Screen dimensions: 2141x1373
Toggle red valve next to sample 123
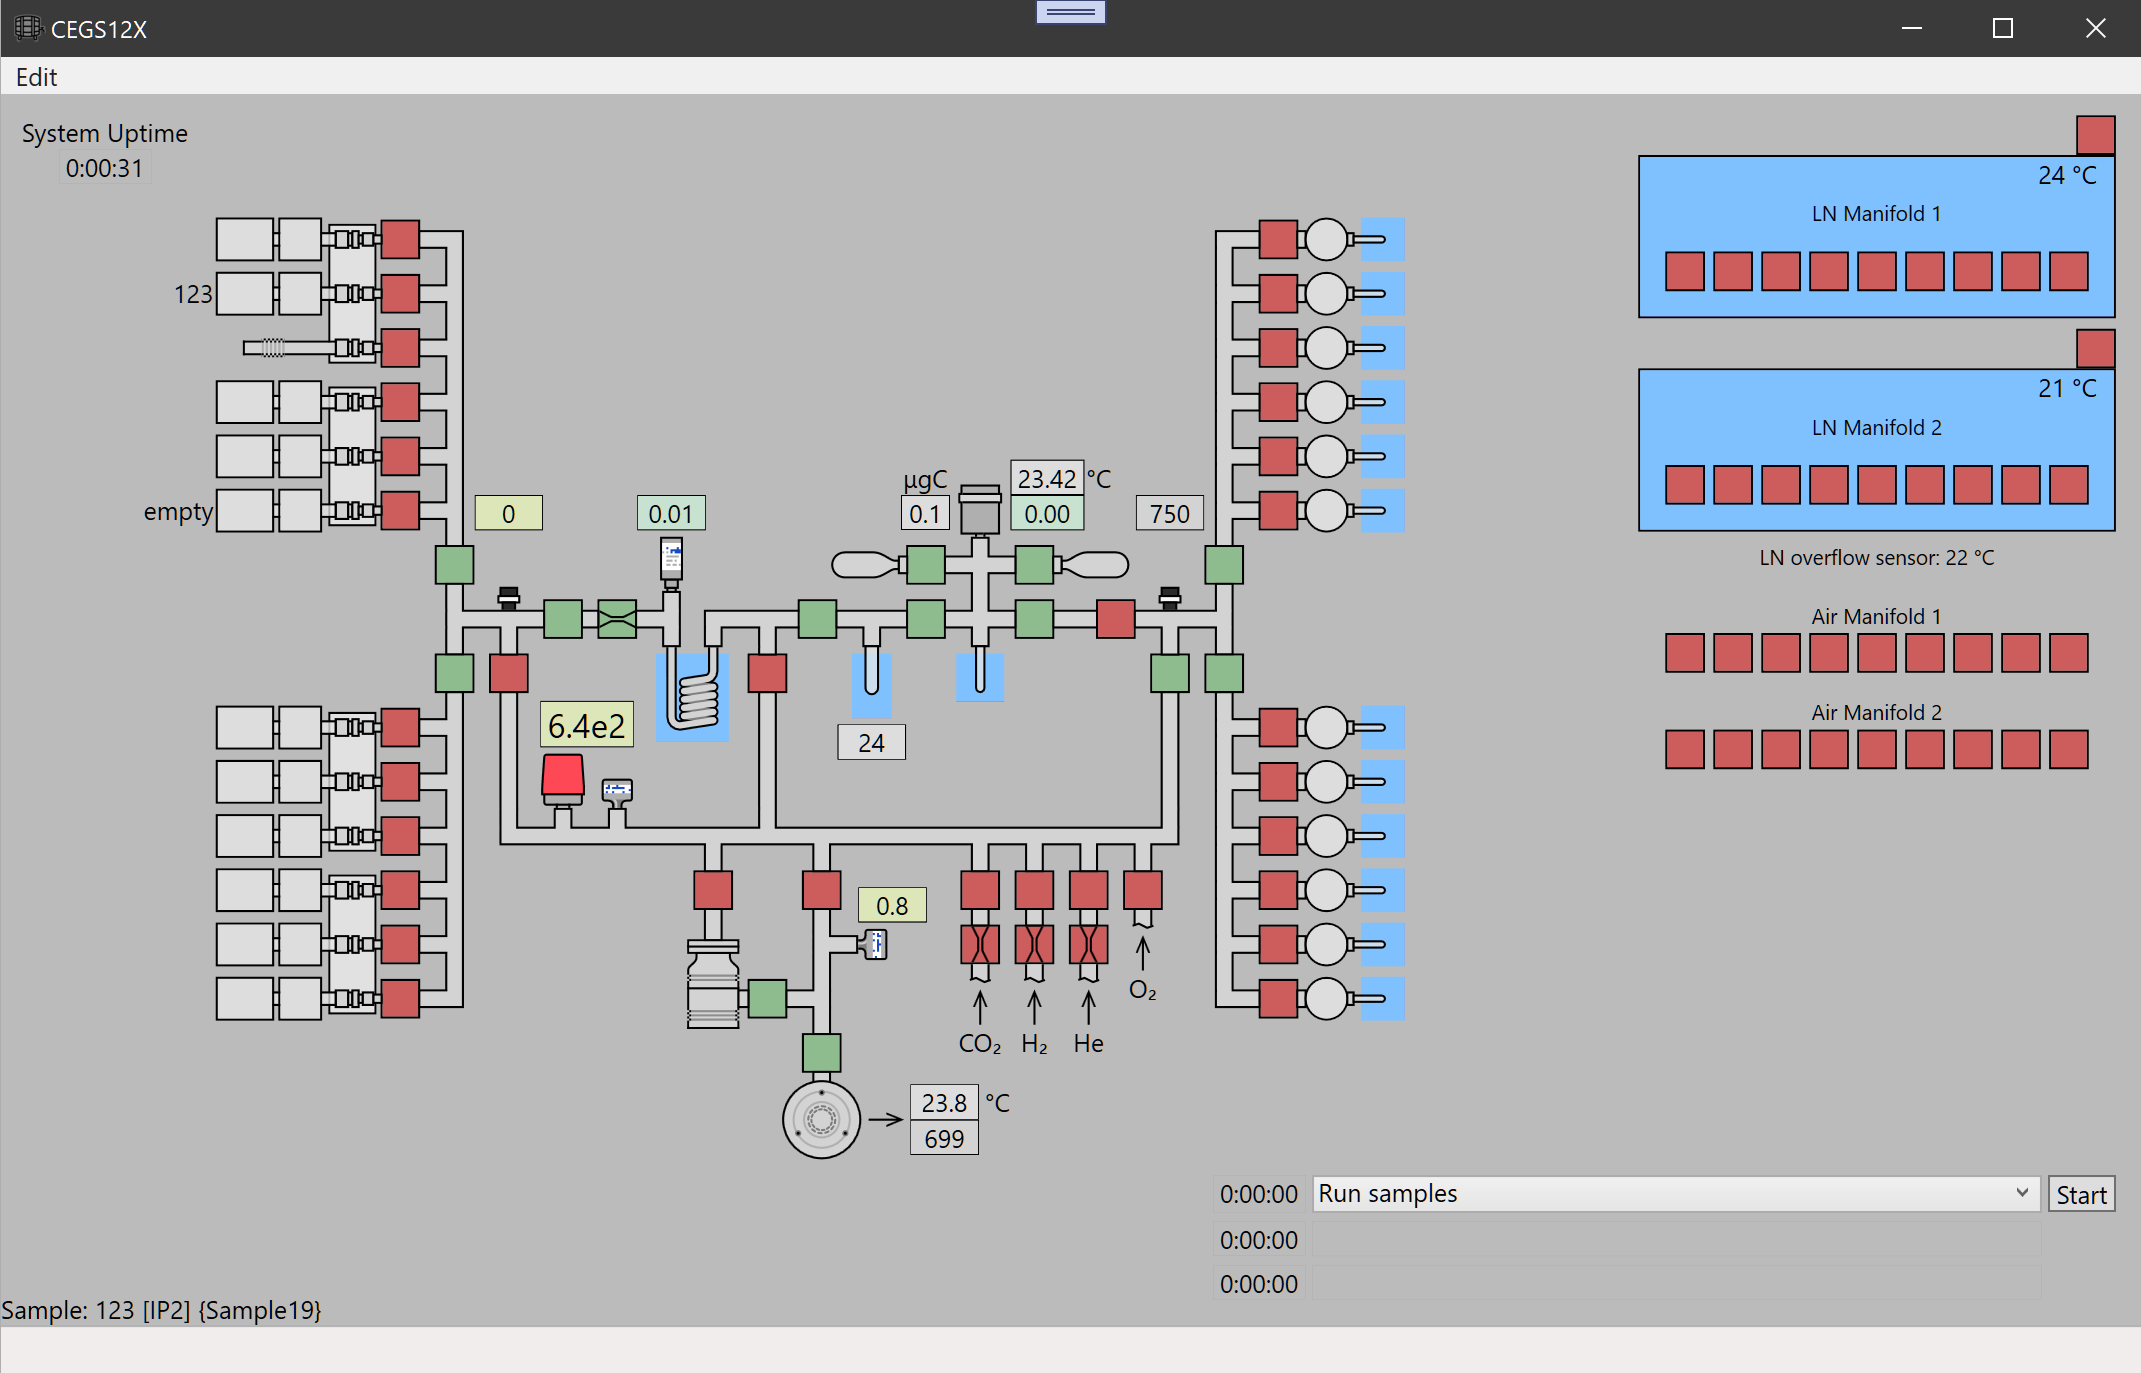pos(400,294)
